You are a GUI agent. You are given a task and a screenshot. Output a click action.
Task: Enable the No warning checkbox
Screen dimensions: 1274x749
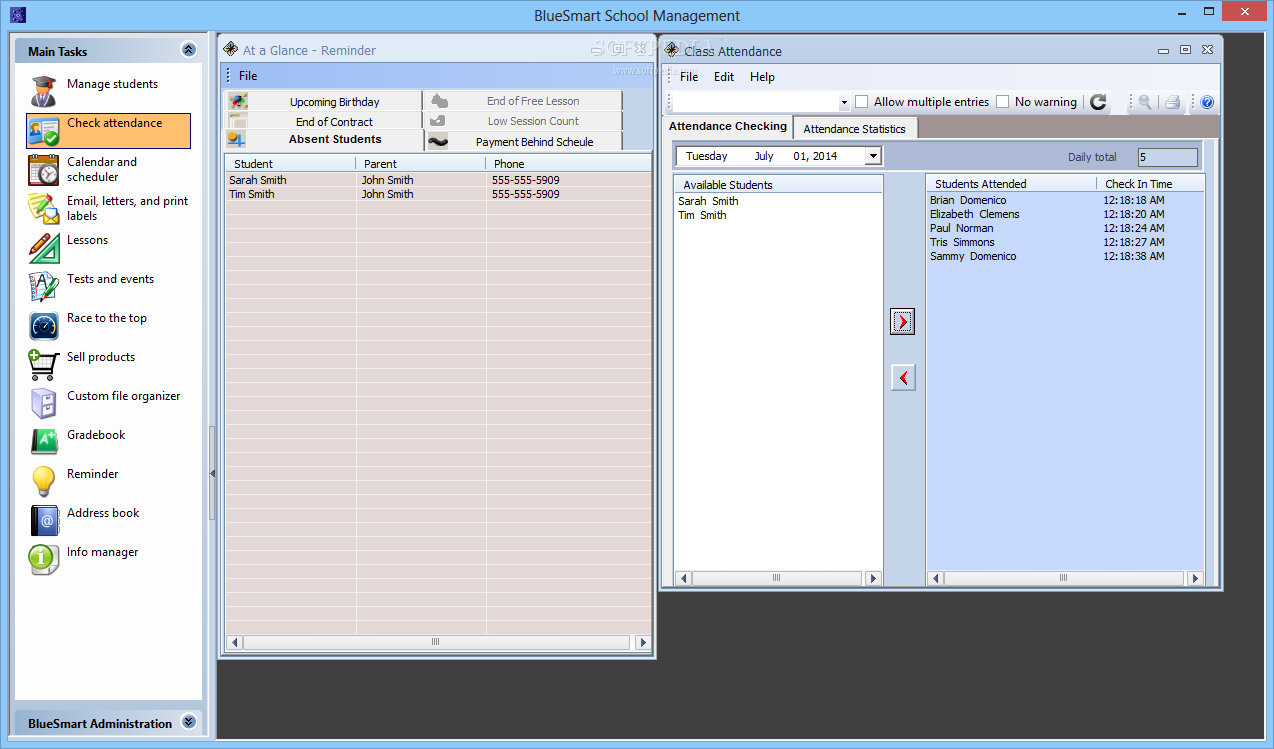click(1002, 102)
